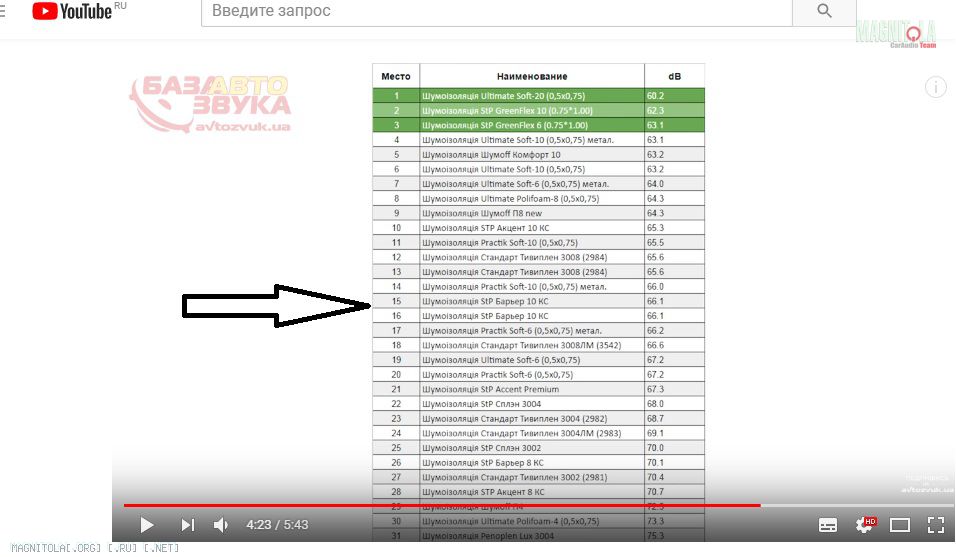Select row 'STP Акцент 10 КС'
This screenshot has width=956, height=557.
pos(539,228)
